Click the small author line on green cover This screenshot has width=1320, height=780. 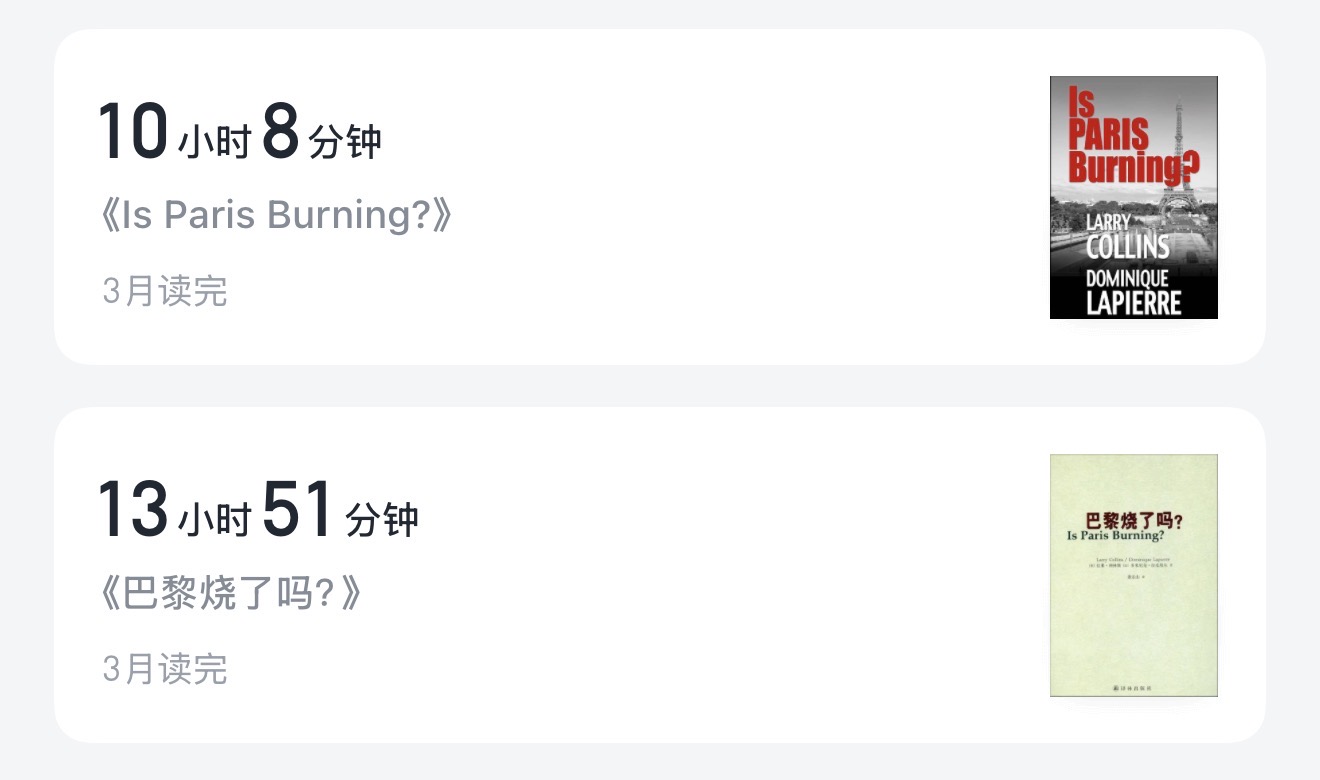click(1133, 558)
